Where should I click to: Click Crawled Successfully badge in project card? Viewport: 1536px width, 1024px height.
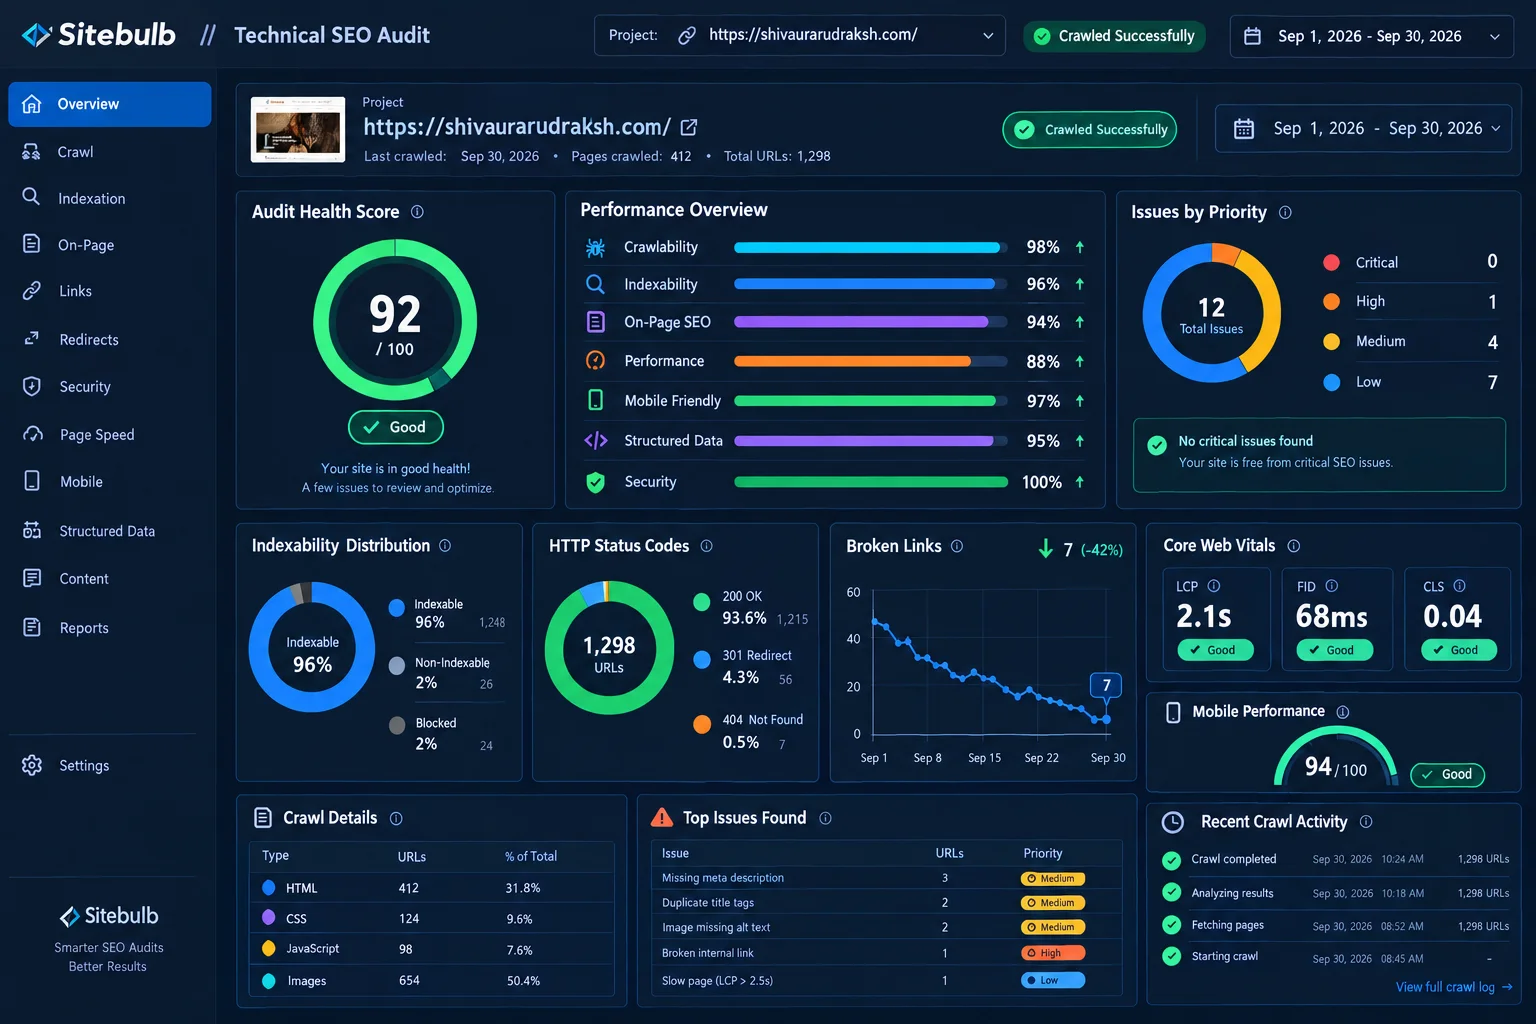pyautogui.click(x=1090, y=129)
